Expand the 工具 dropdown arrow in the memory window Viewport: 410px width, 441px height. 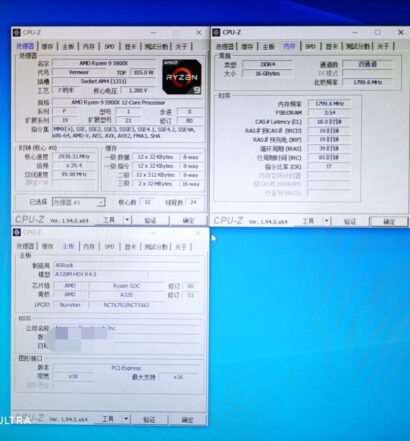coord(326,221)
